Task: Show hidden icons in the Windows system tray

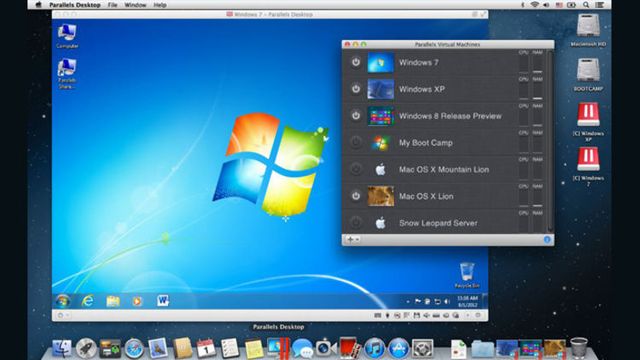Action: [x=408, y=302]
